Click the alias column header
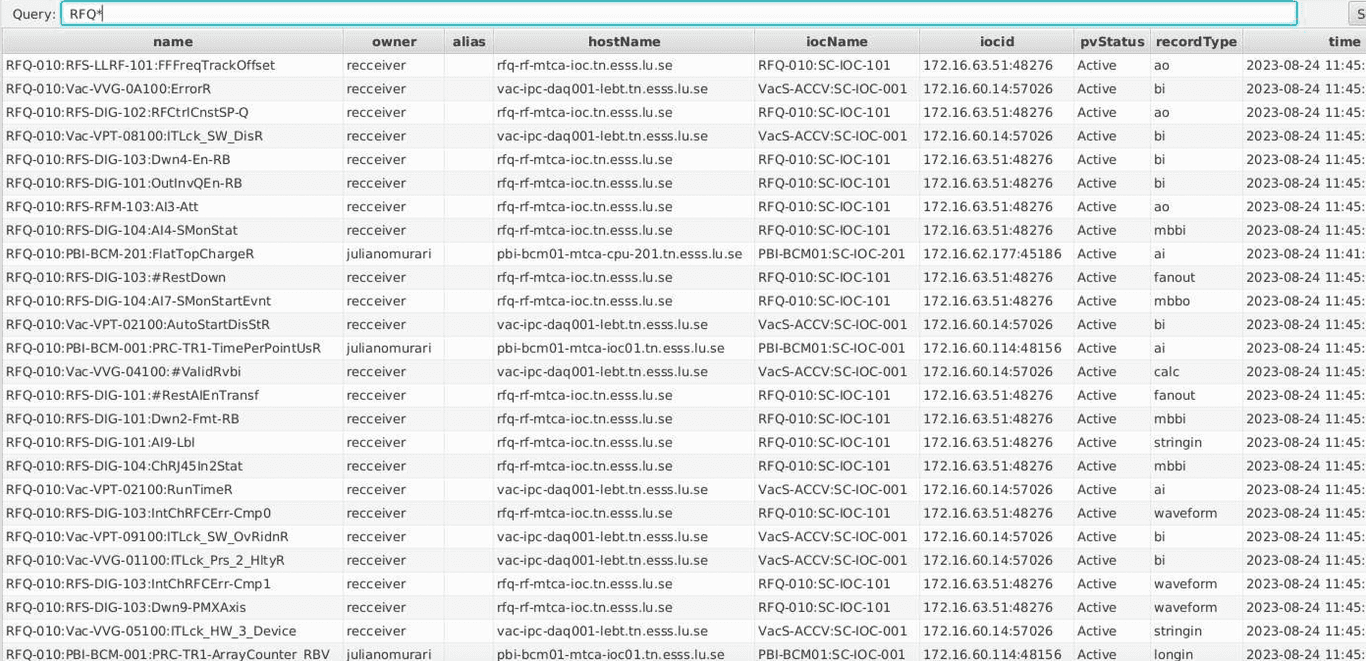The image size is (1366, 661). [468, 42]
